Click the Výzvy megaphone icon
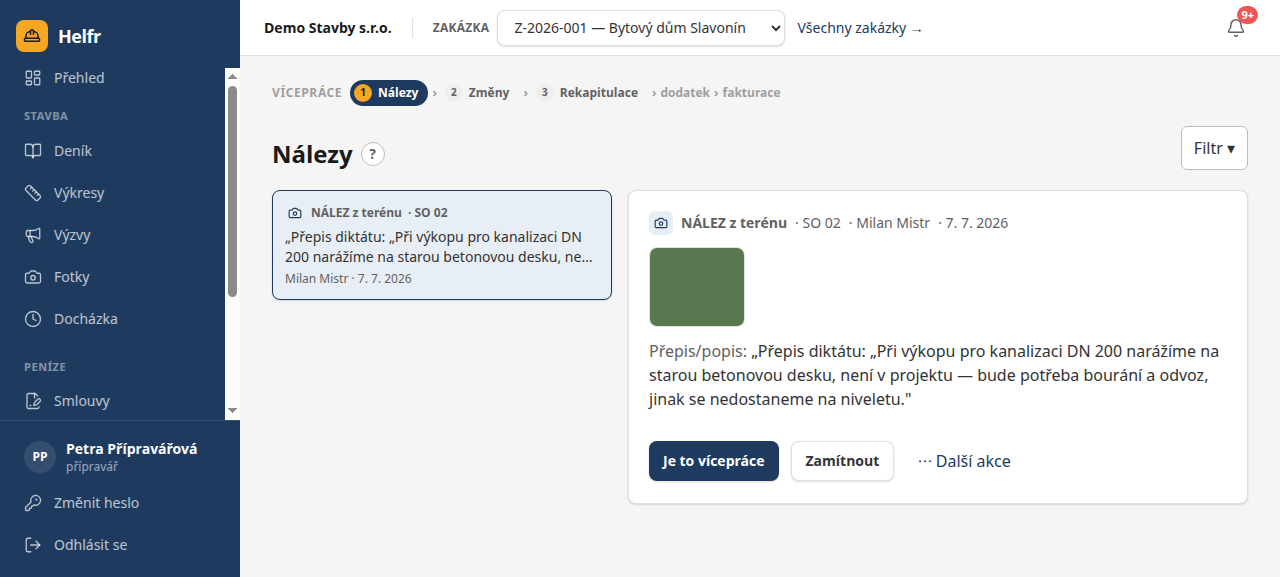This screenshot has width=1280, height=577. pyautogui.click(x=33, y=235)
